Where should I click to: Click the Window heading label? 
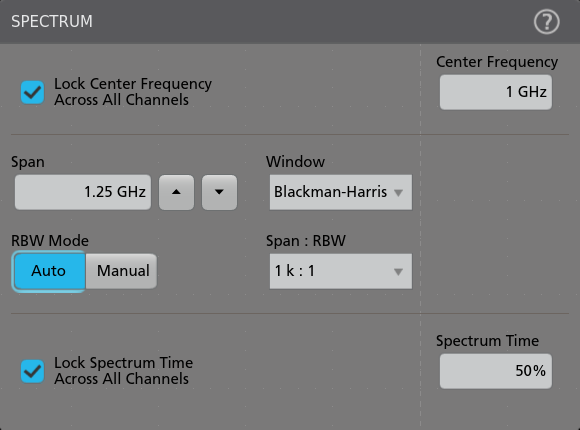tap(295, 162)
